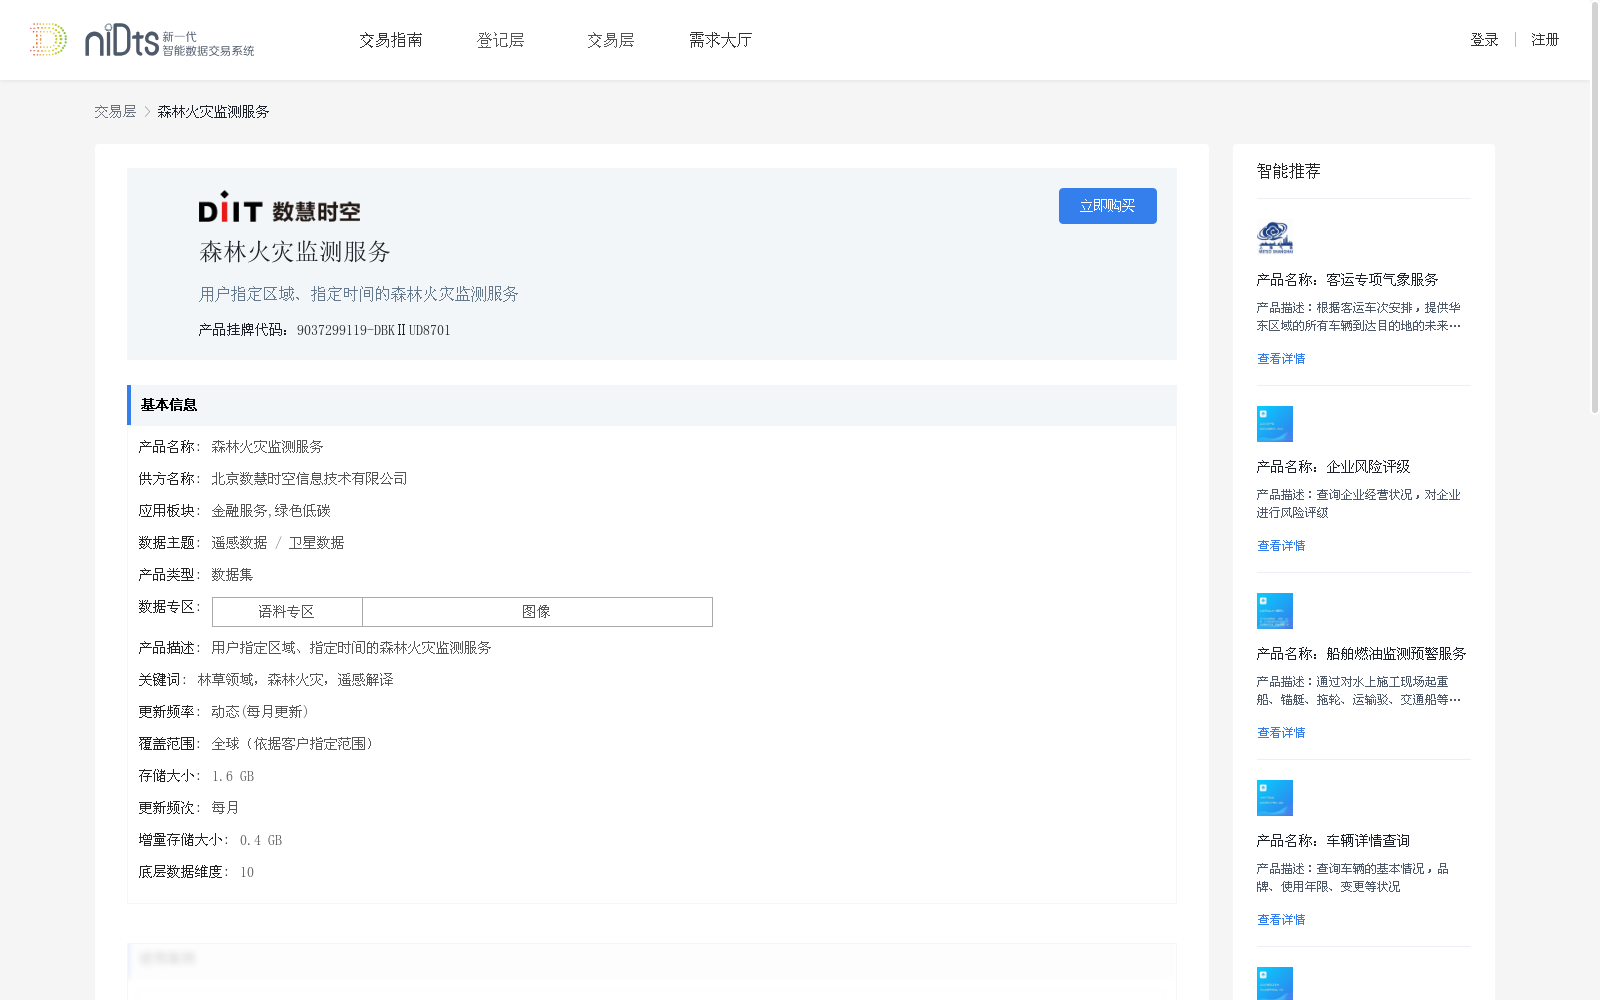Click the 船舶燃油监测预警服务 product icon
This screenshot has height=1000, width=1600.
pyautogui.click(x=1275, y=611)
